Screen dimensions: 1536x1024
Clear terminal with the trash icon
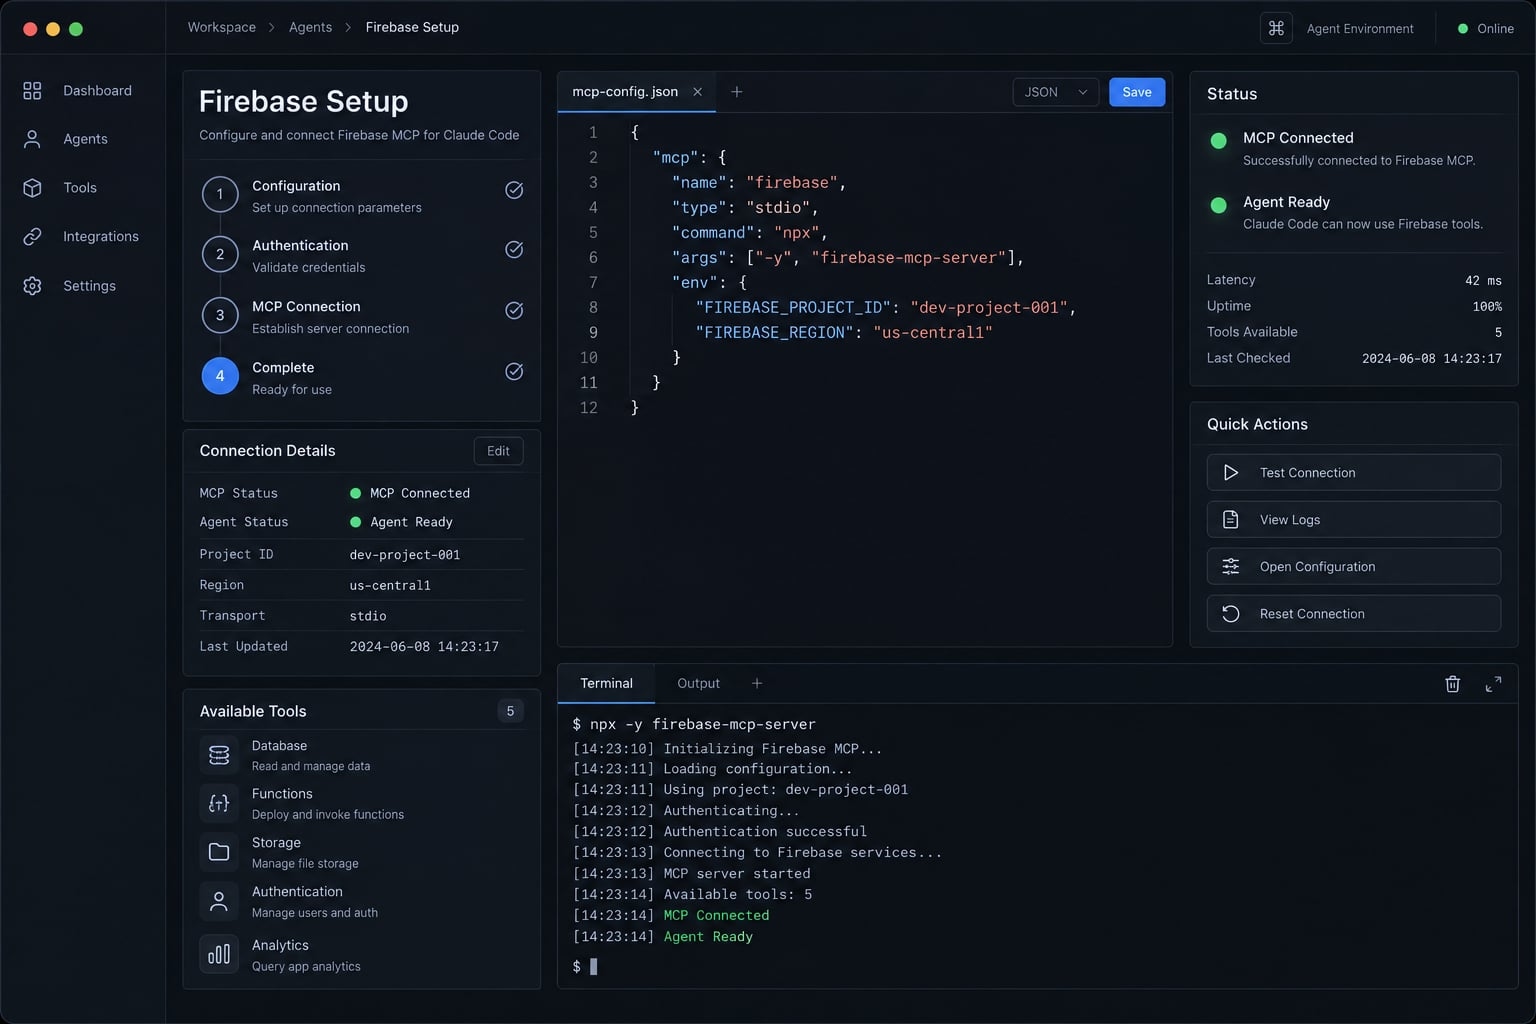pyautogui.click(x=1453, y=684)
